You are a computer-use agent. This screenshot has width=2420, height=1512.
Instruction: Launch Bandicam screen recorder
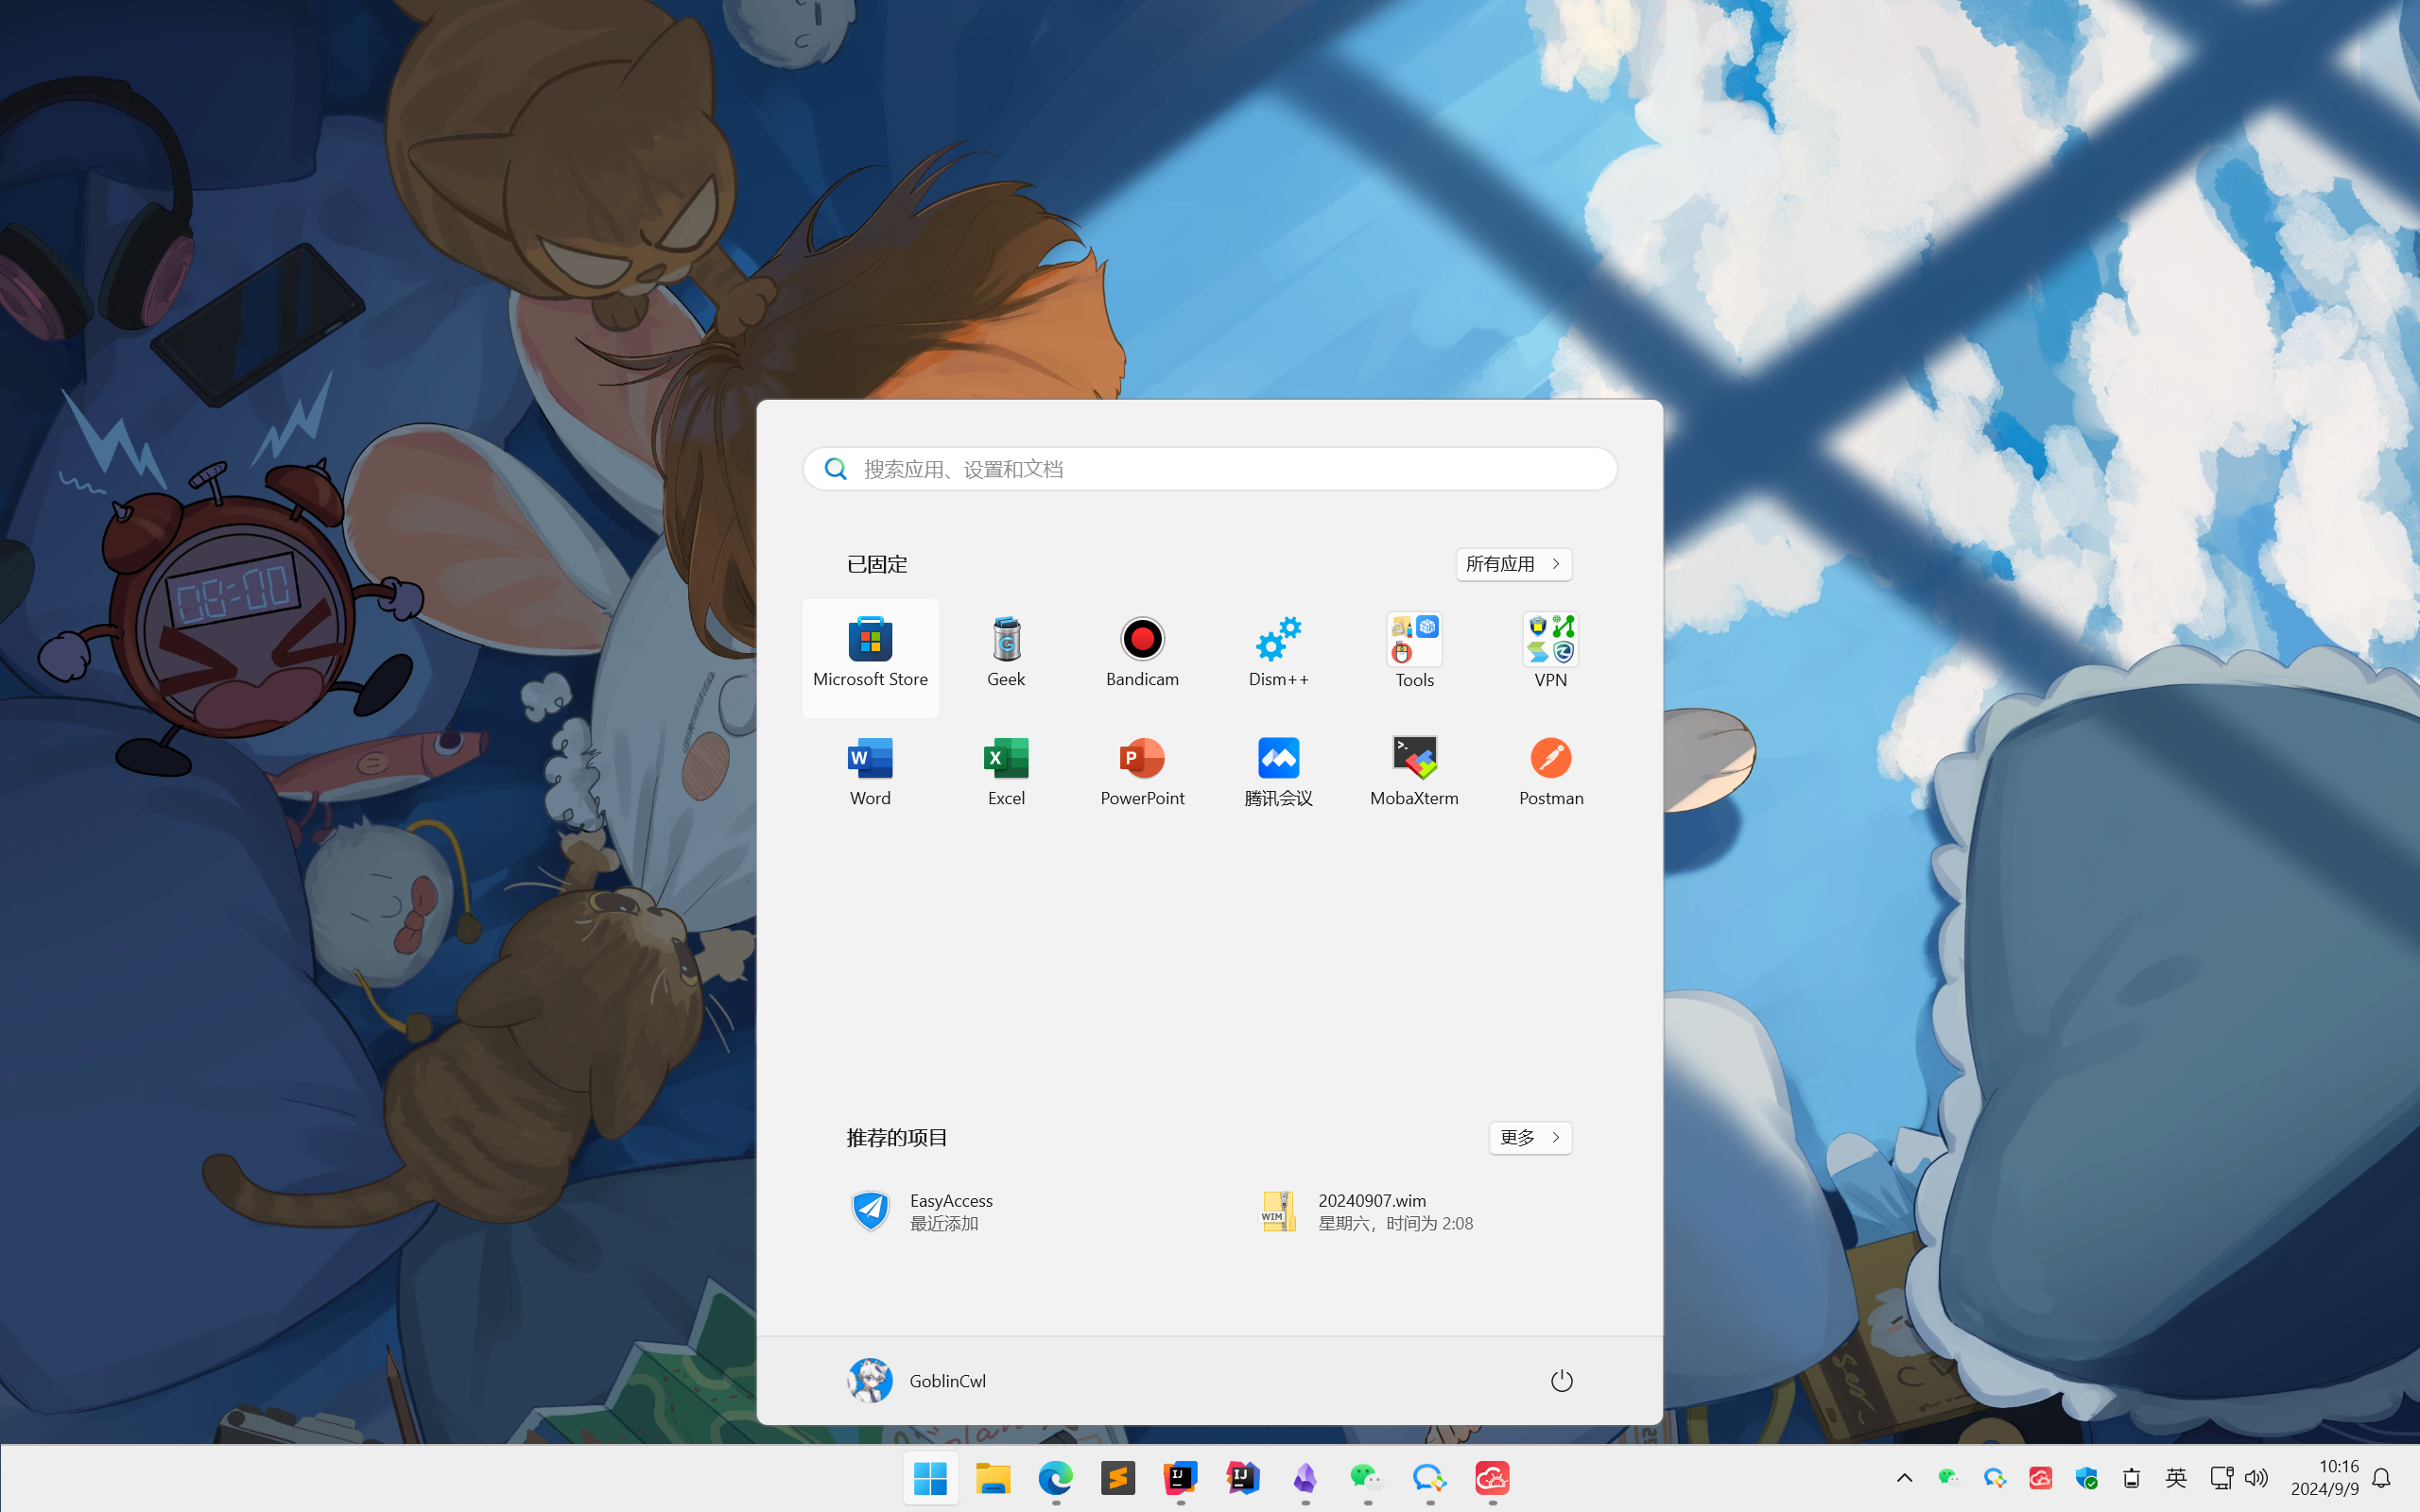click(x=1142, y=657)
